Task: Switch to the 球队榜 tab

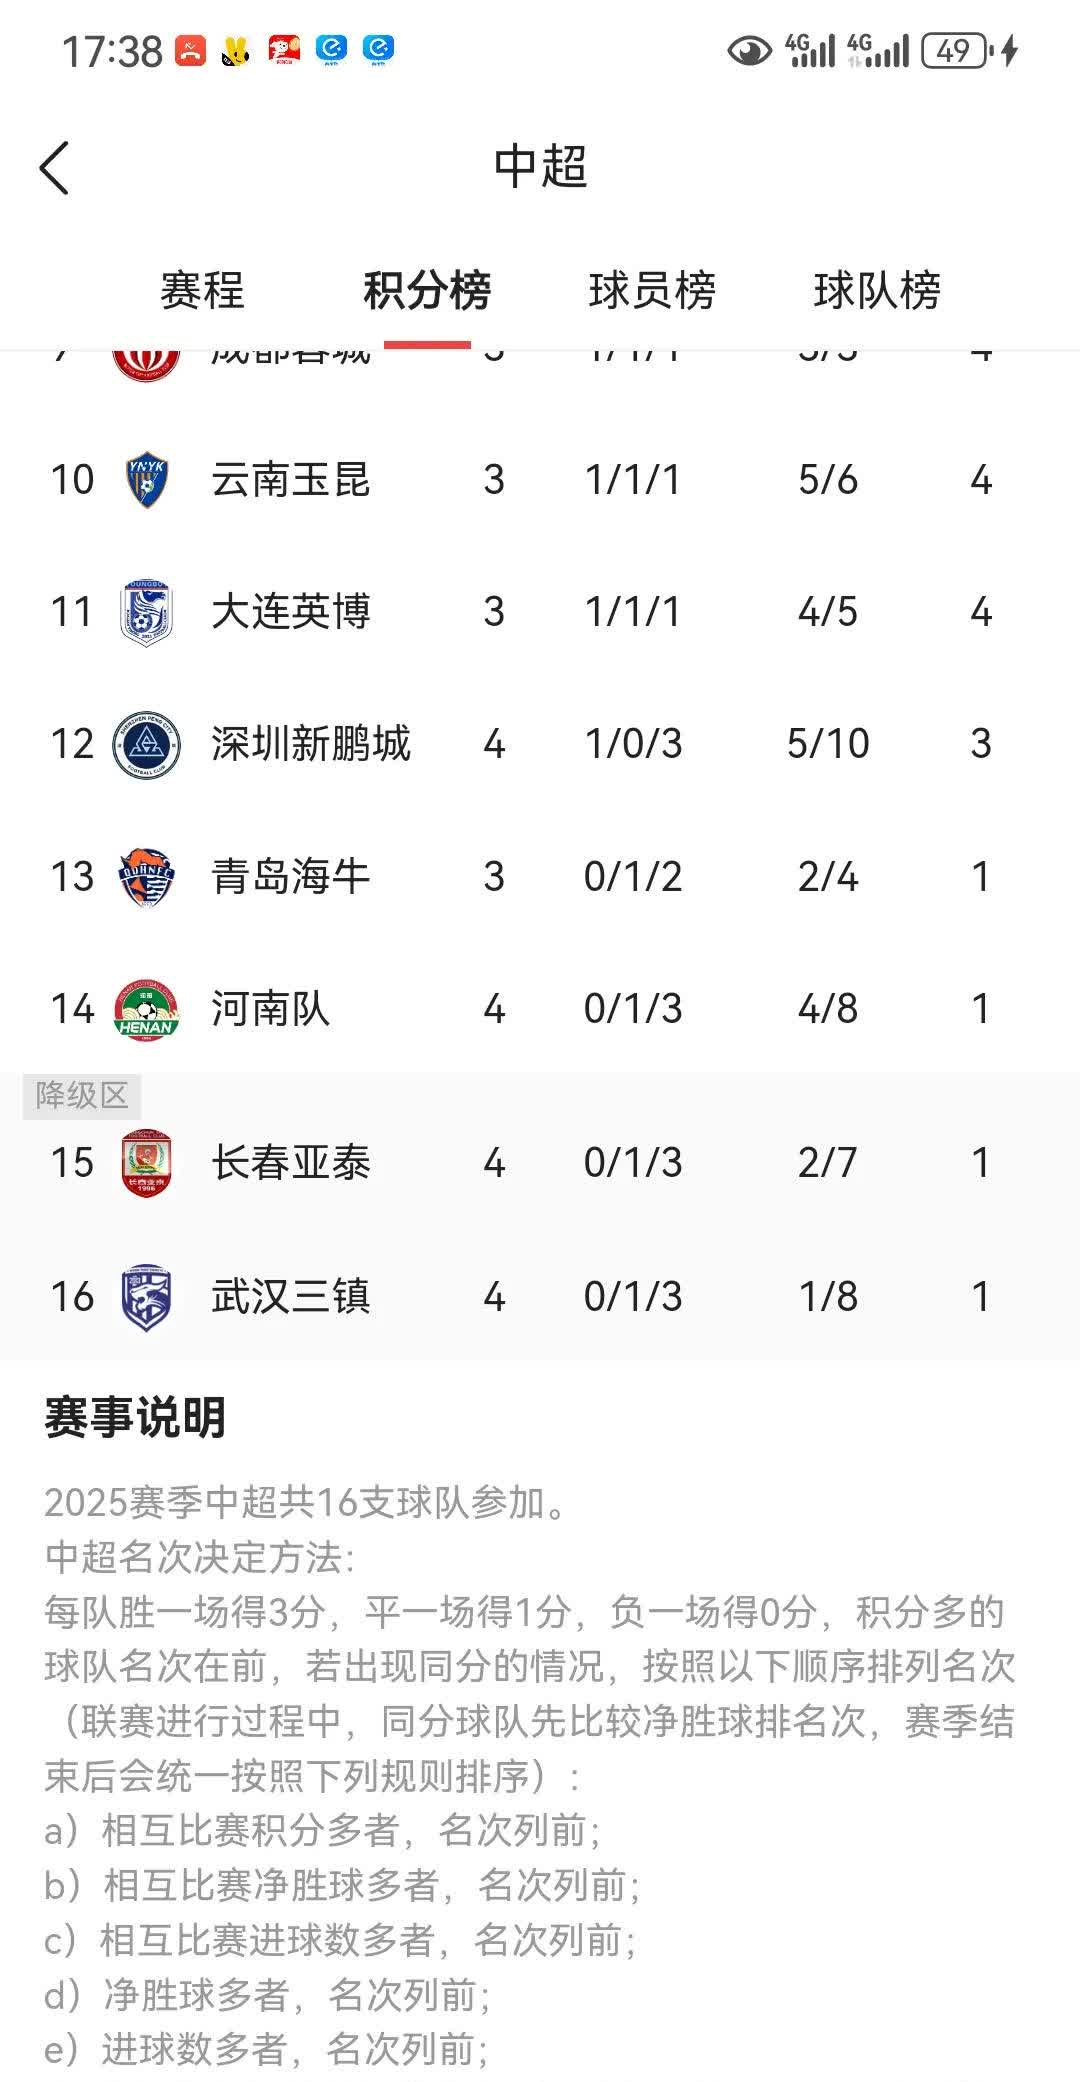Action: [x=877, y=291]
